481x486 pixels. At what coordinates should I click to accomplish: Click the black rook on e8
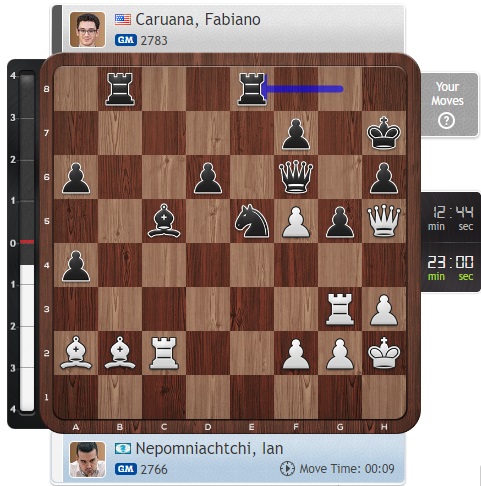(x=252, y=89)
